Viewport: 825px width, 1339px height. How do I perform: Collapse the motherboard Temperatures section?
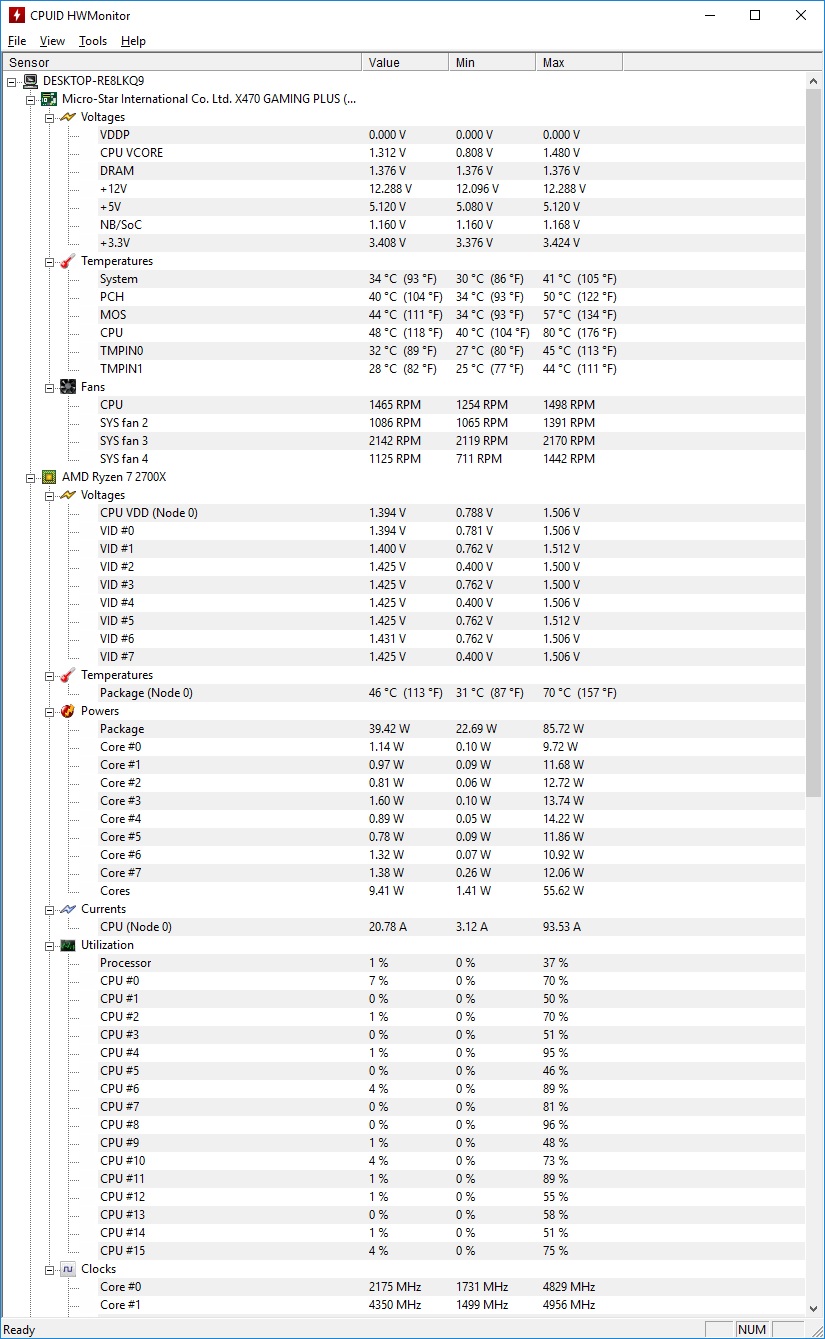(50, 261)
